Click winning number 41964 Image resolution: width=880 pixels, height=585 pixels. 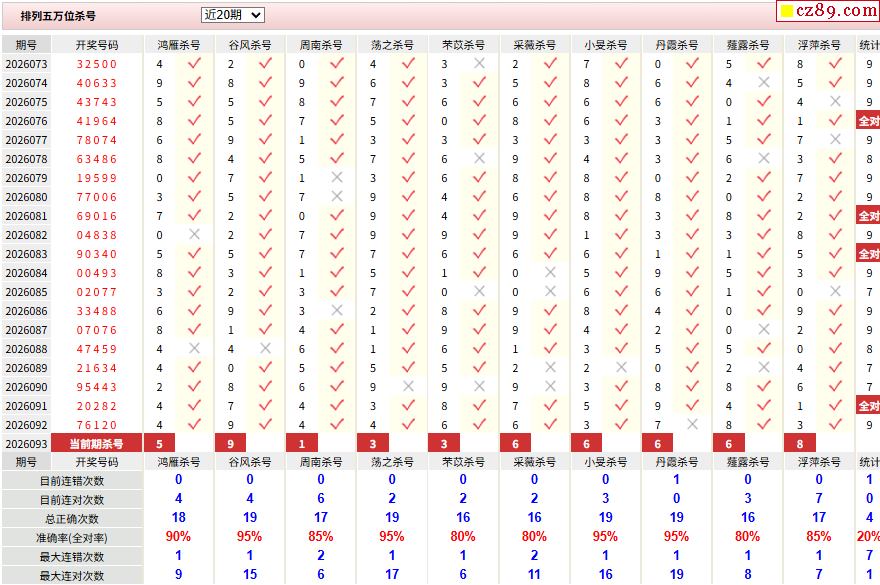pos(97,121)
